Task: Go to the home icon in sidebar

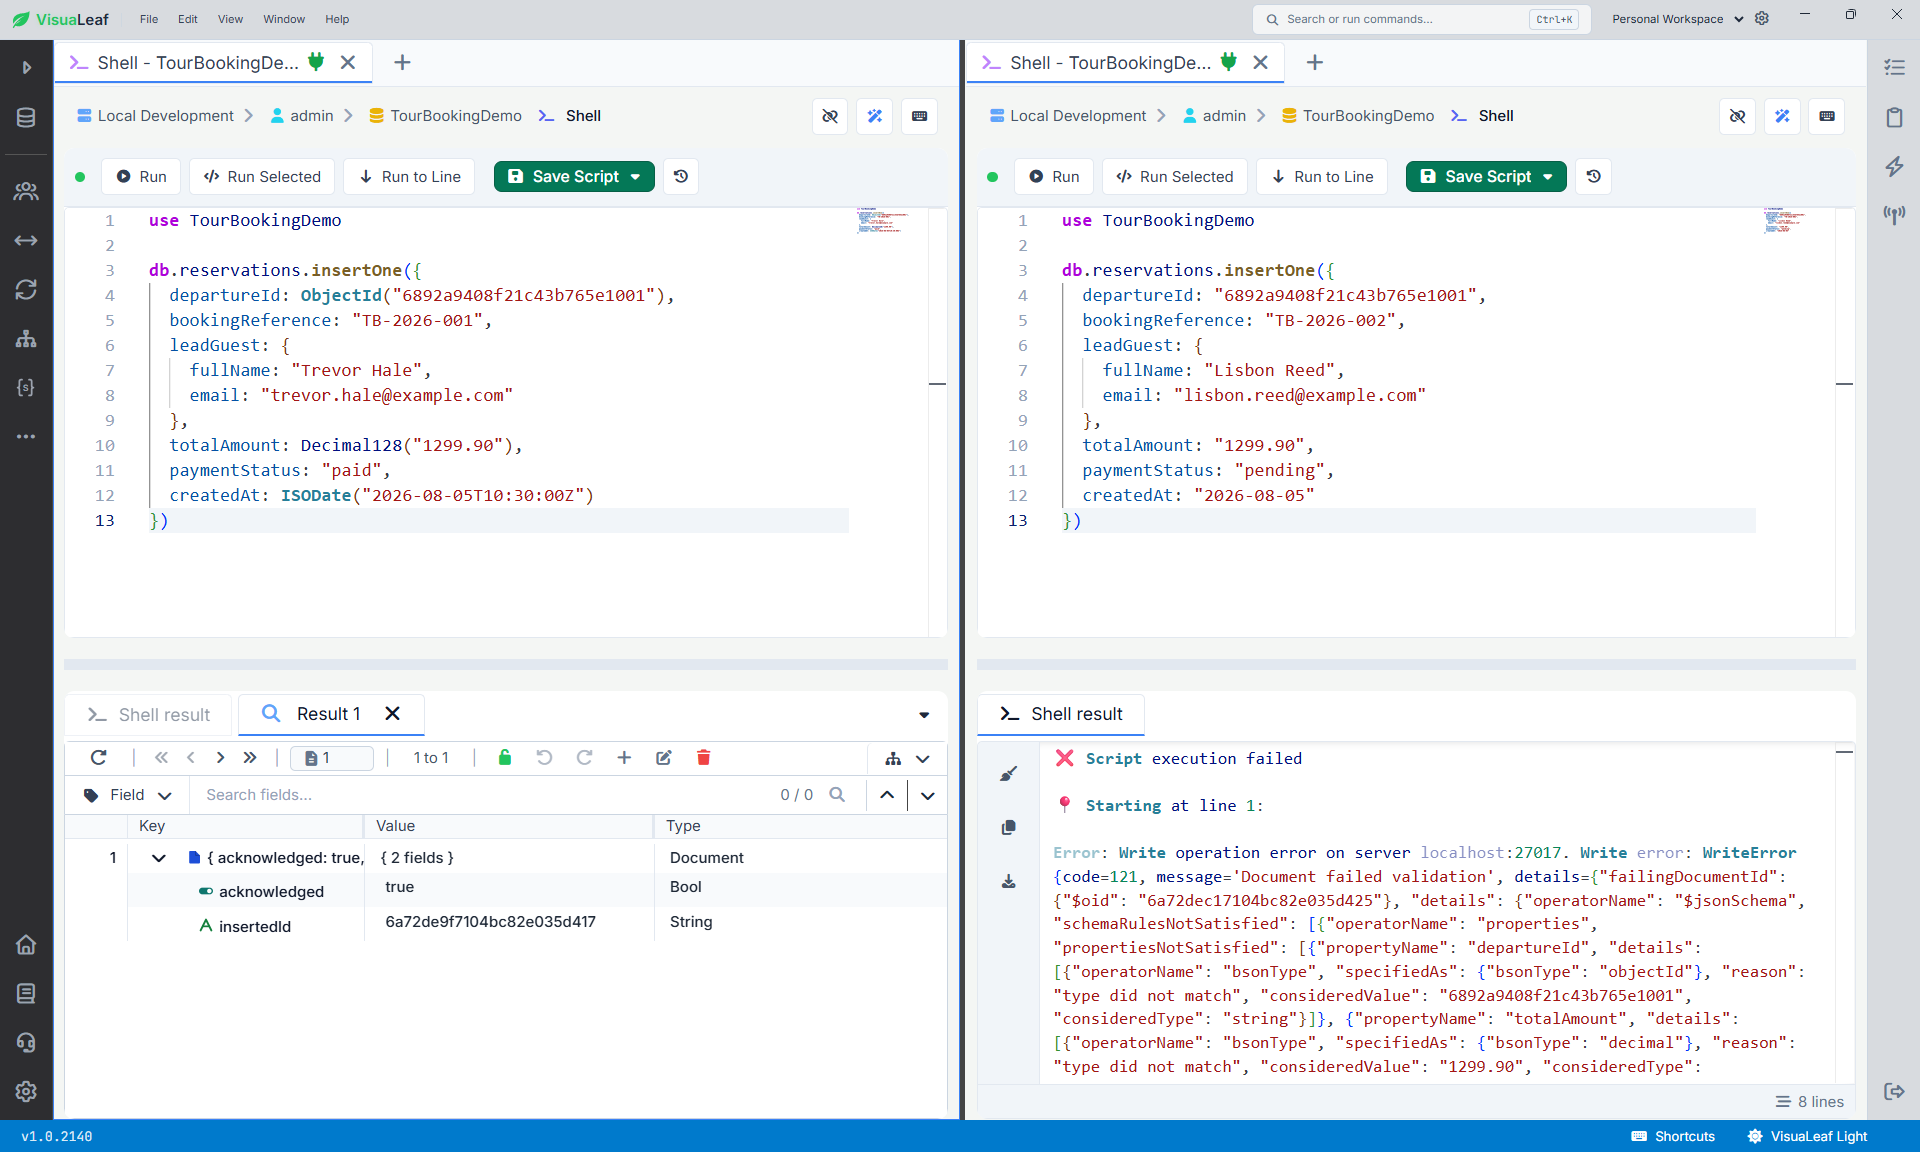Action: (x=26, y=944)
